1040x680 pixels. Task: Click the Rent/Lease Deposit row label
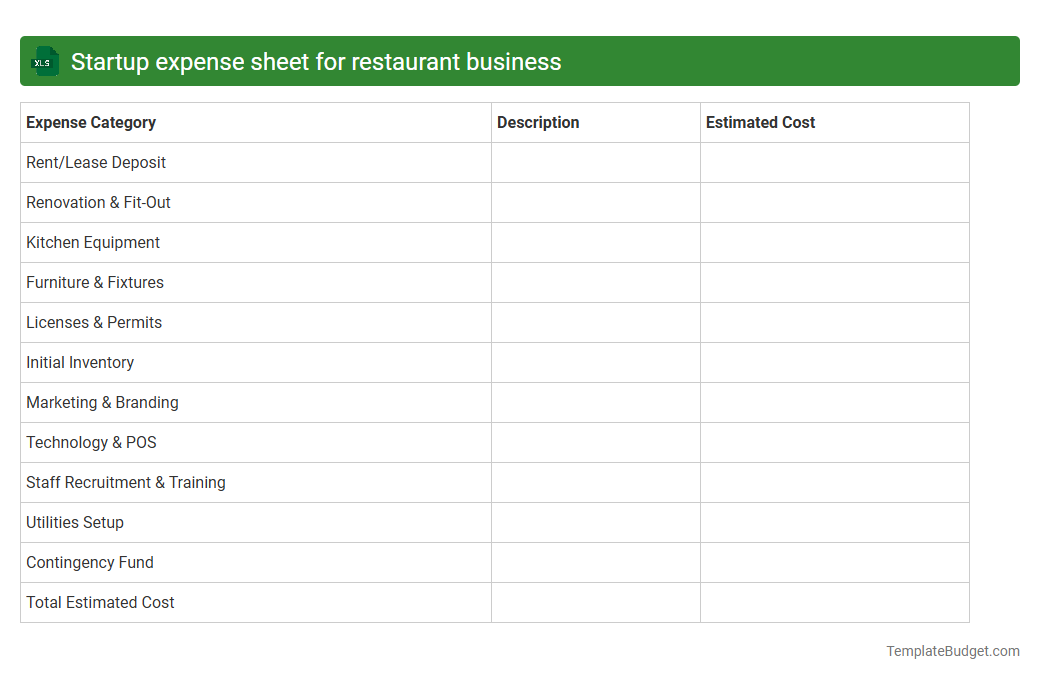96,162
